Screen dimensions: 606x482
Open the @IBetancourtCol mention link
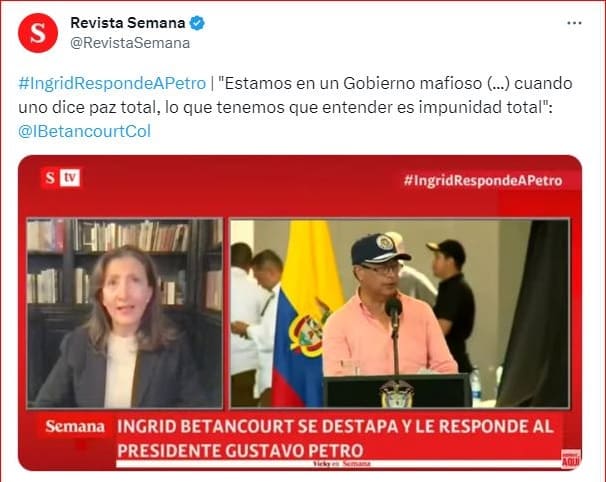click(84, 131)
